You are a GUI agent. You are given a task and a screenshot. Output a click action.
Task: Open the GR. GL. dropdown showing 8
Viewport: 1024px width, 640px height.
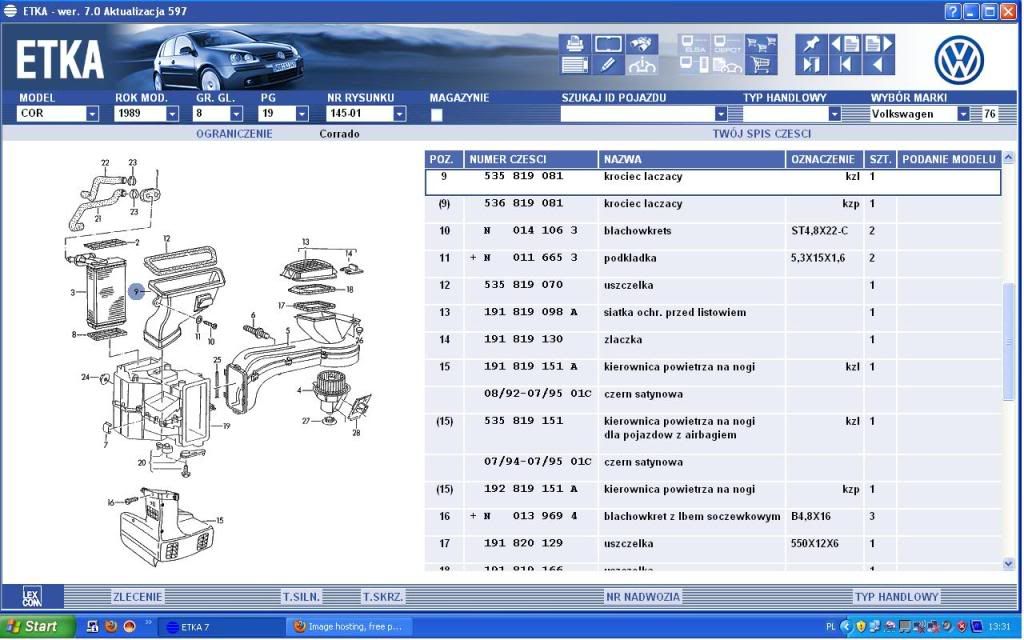pos(236,114)
